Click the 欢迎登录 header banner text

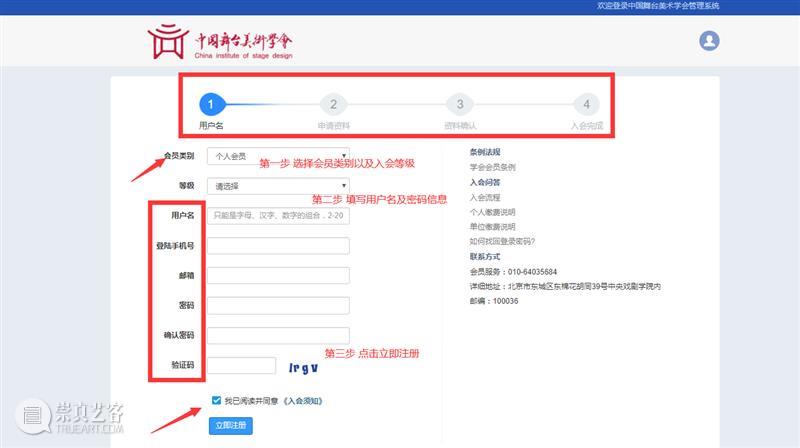[658, 6]
